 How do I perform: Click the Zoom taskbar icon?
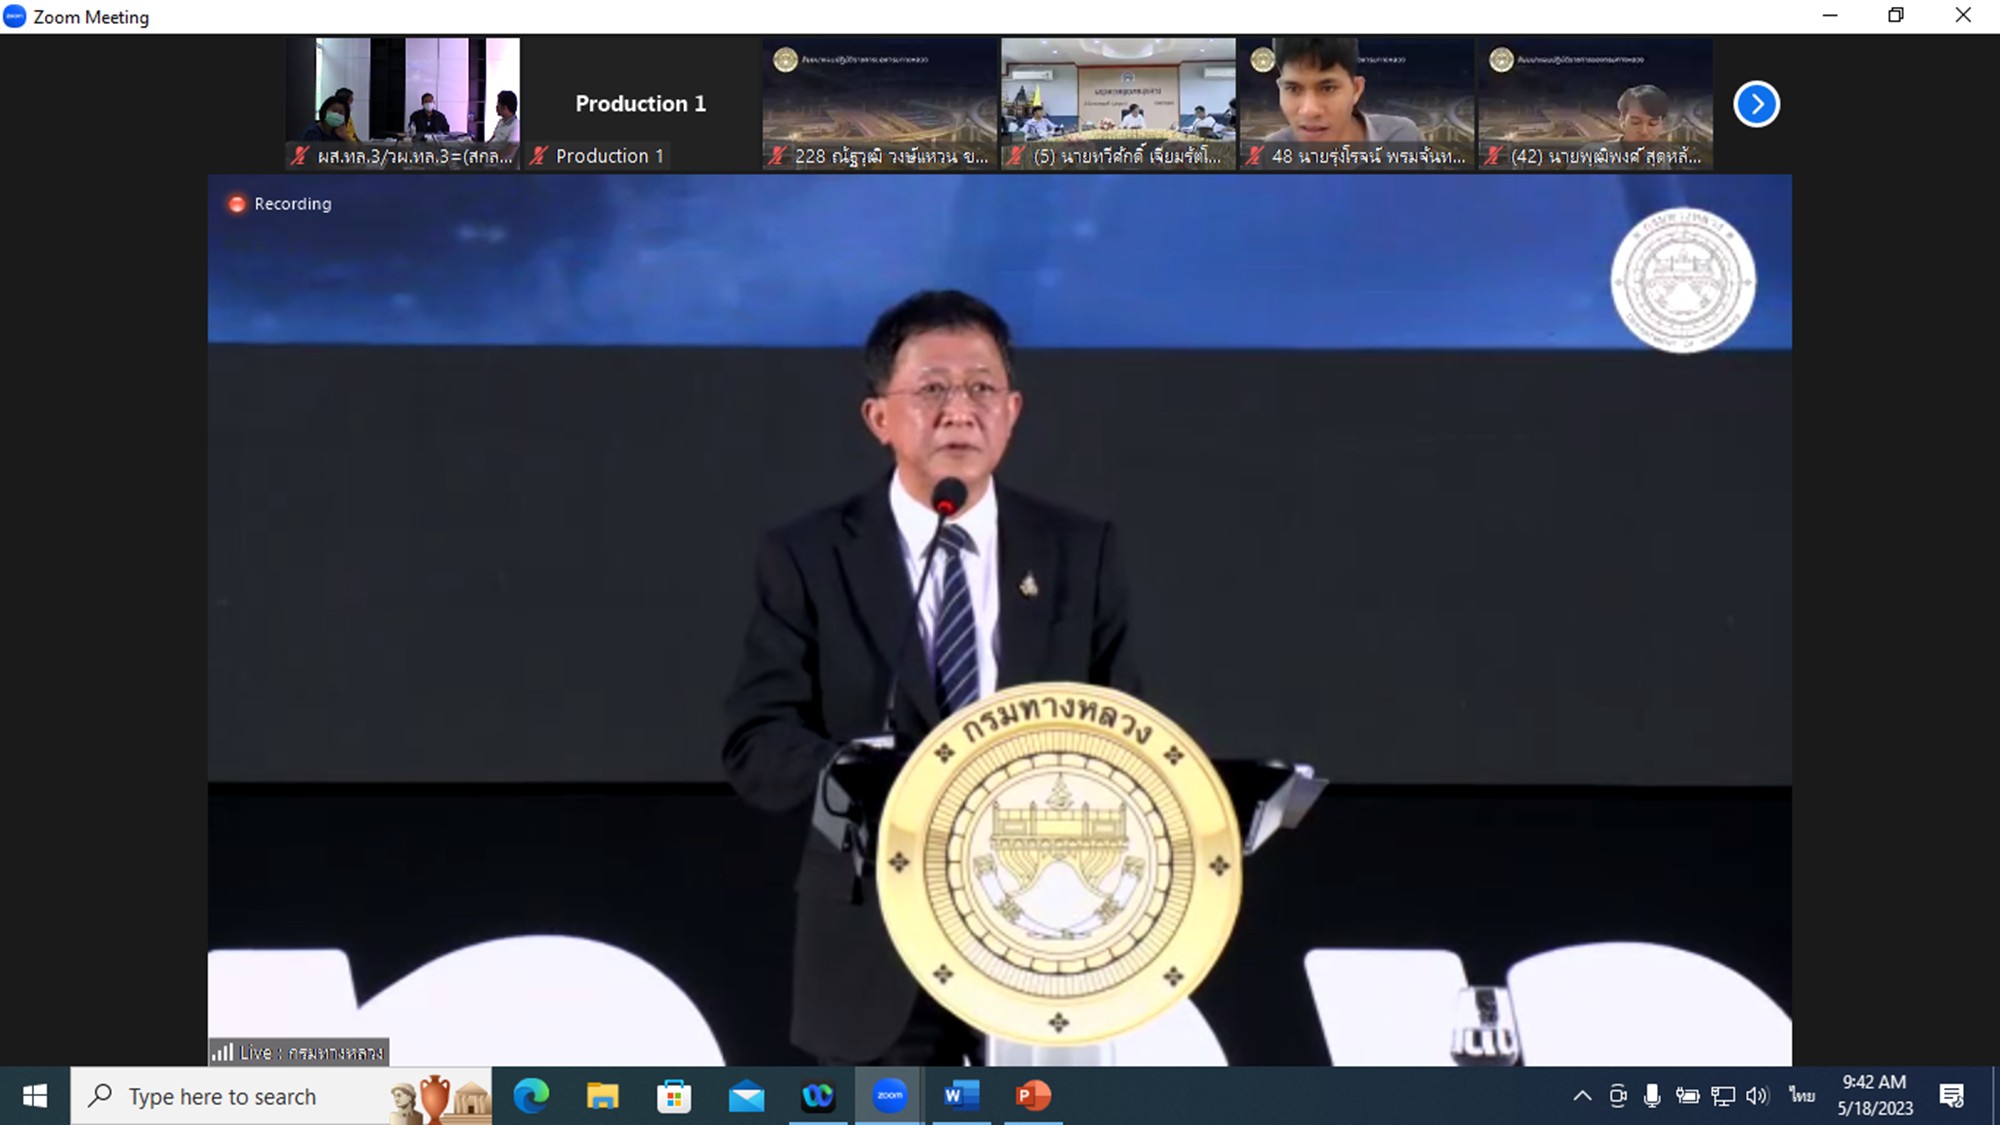[889, 1096]
